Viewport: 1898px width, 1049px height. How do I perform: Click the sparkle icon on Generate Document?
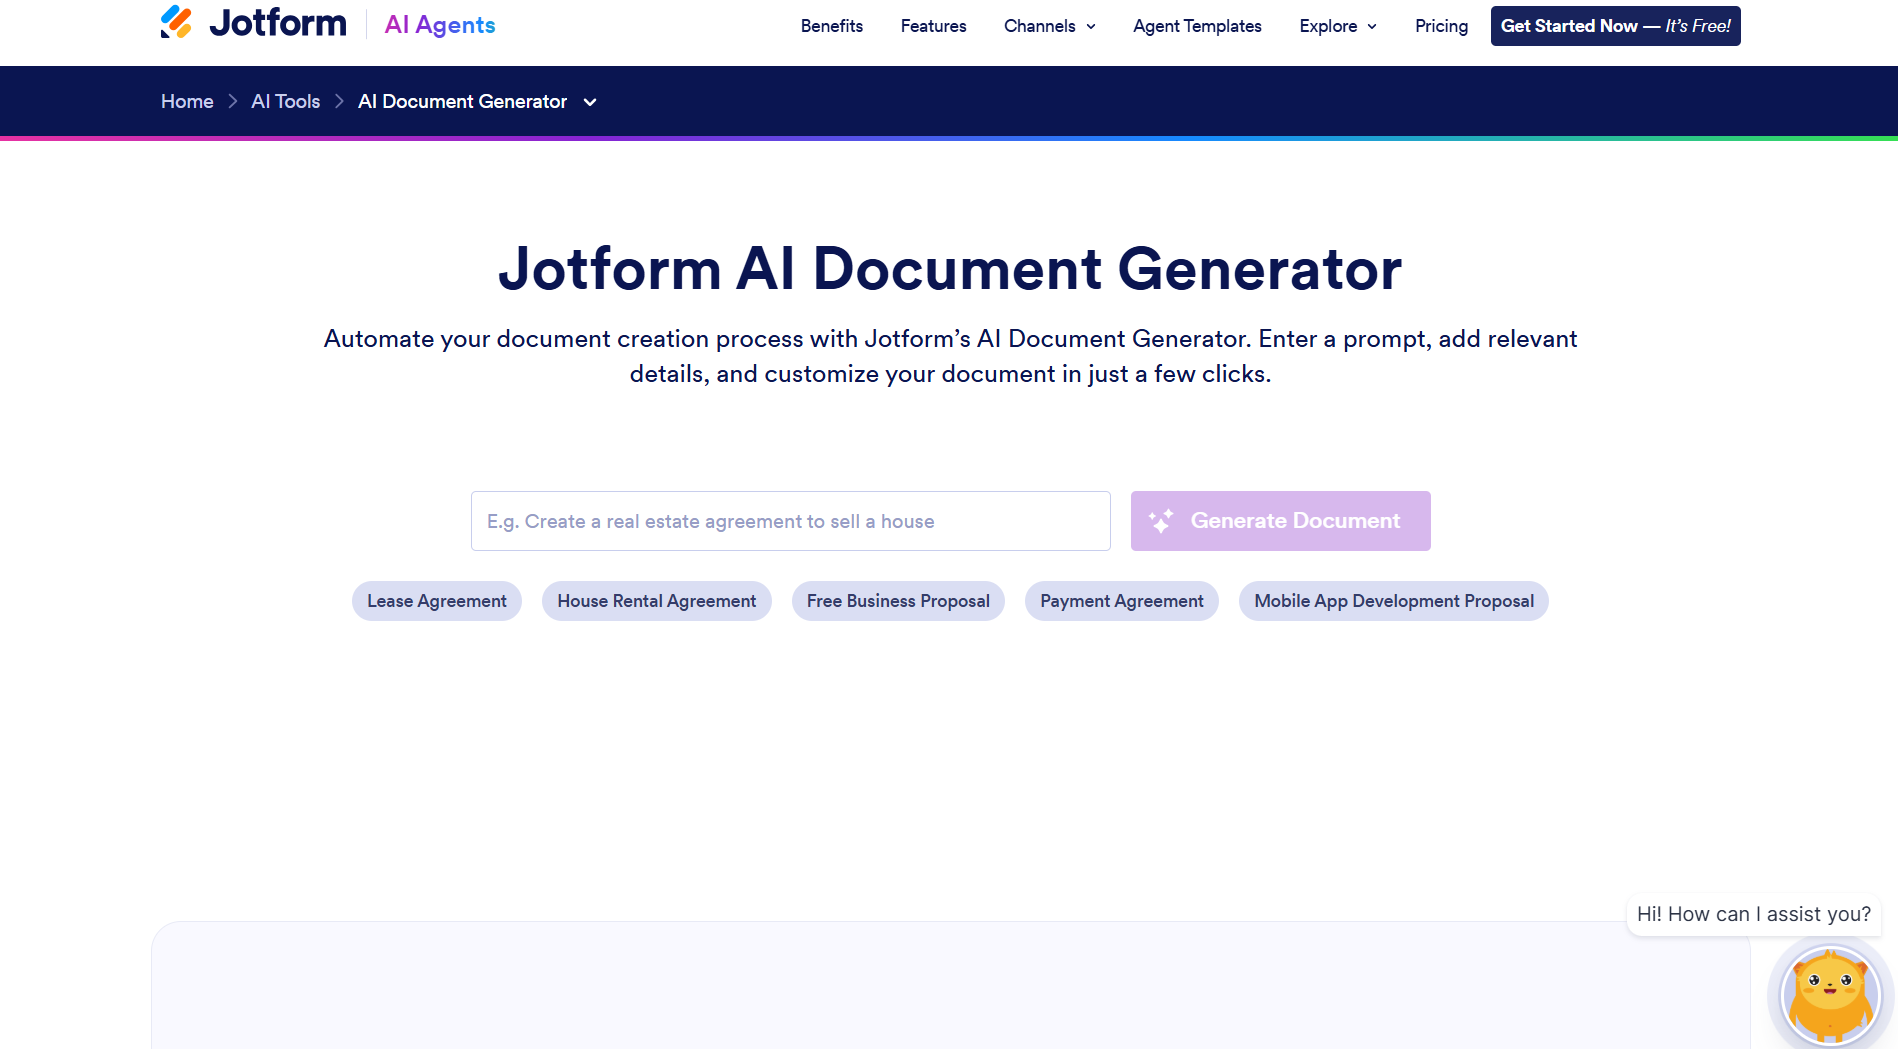1161,521
